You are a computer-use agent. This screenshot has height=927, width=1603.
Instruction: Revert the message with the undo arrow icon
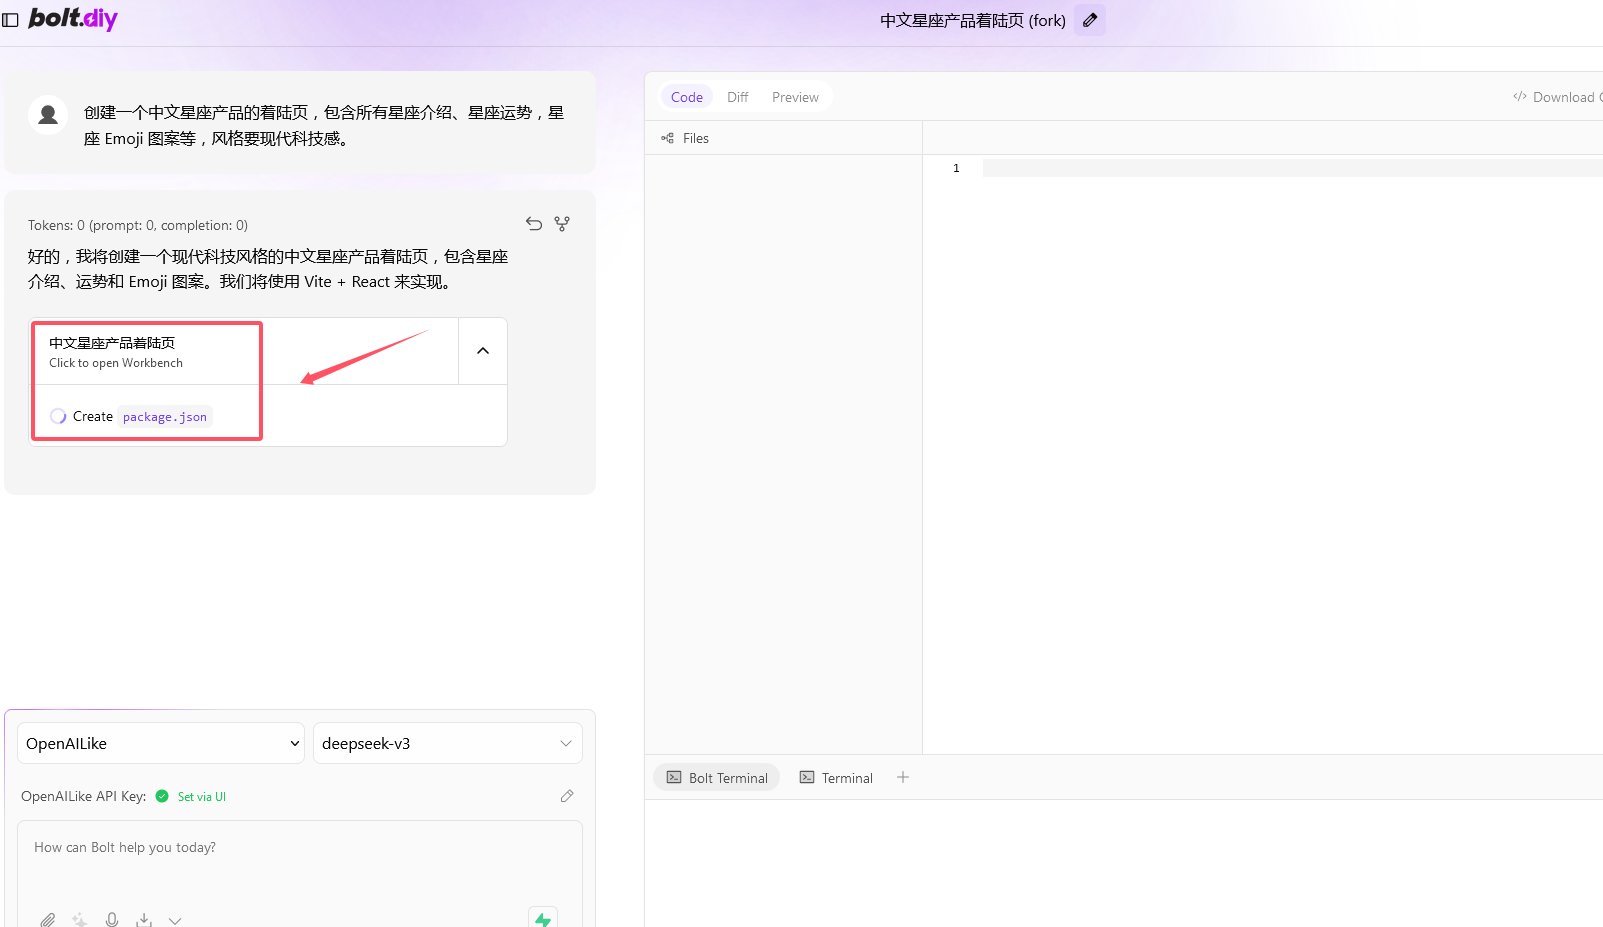point(534,224)
